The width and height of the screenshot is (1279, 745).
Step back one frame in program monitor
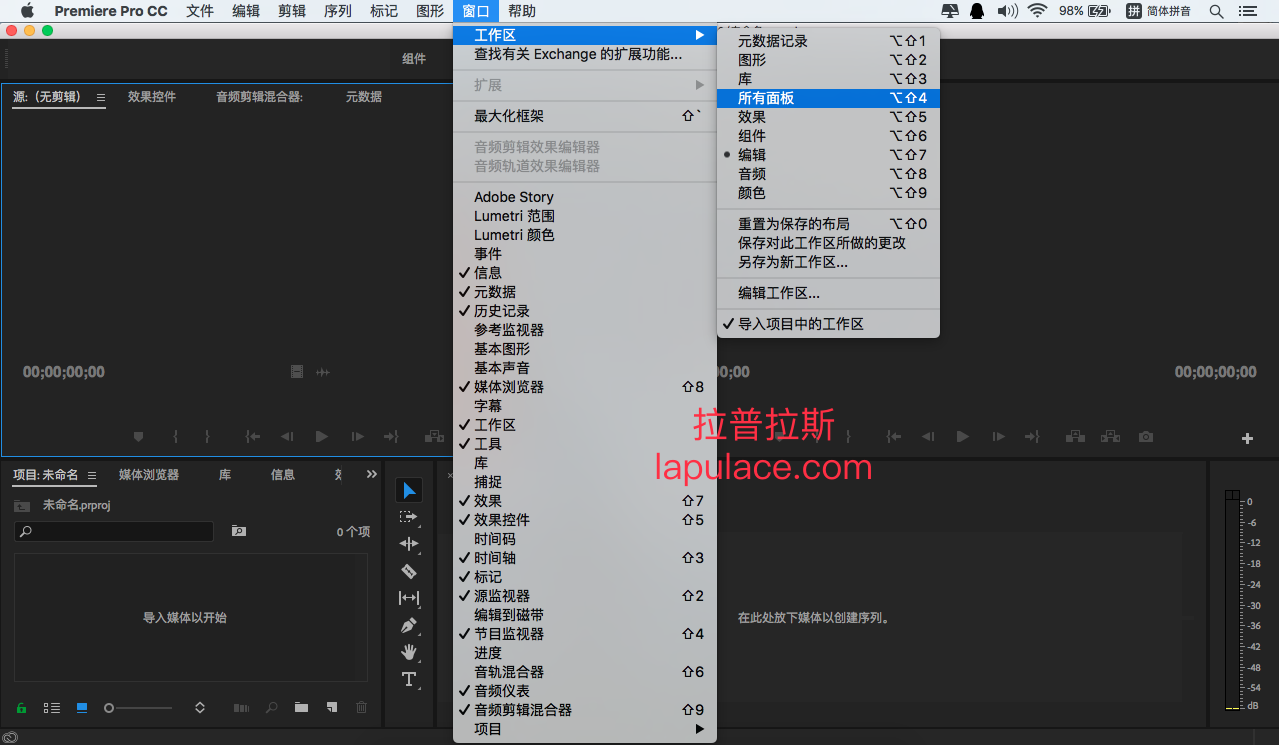[x=928, y=437]
